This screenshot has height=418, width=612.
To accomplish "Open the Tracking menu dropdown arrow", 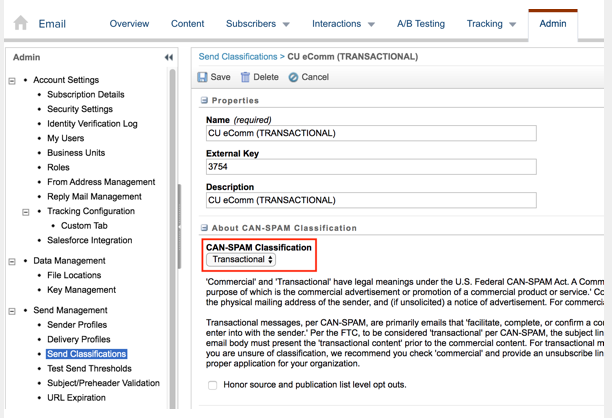I will coord(512,25).
